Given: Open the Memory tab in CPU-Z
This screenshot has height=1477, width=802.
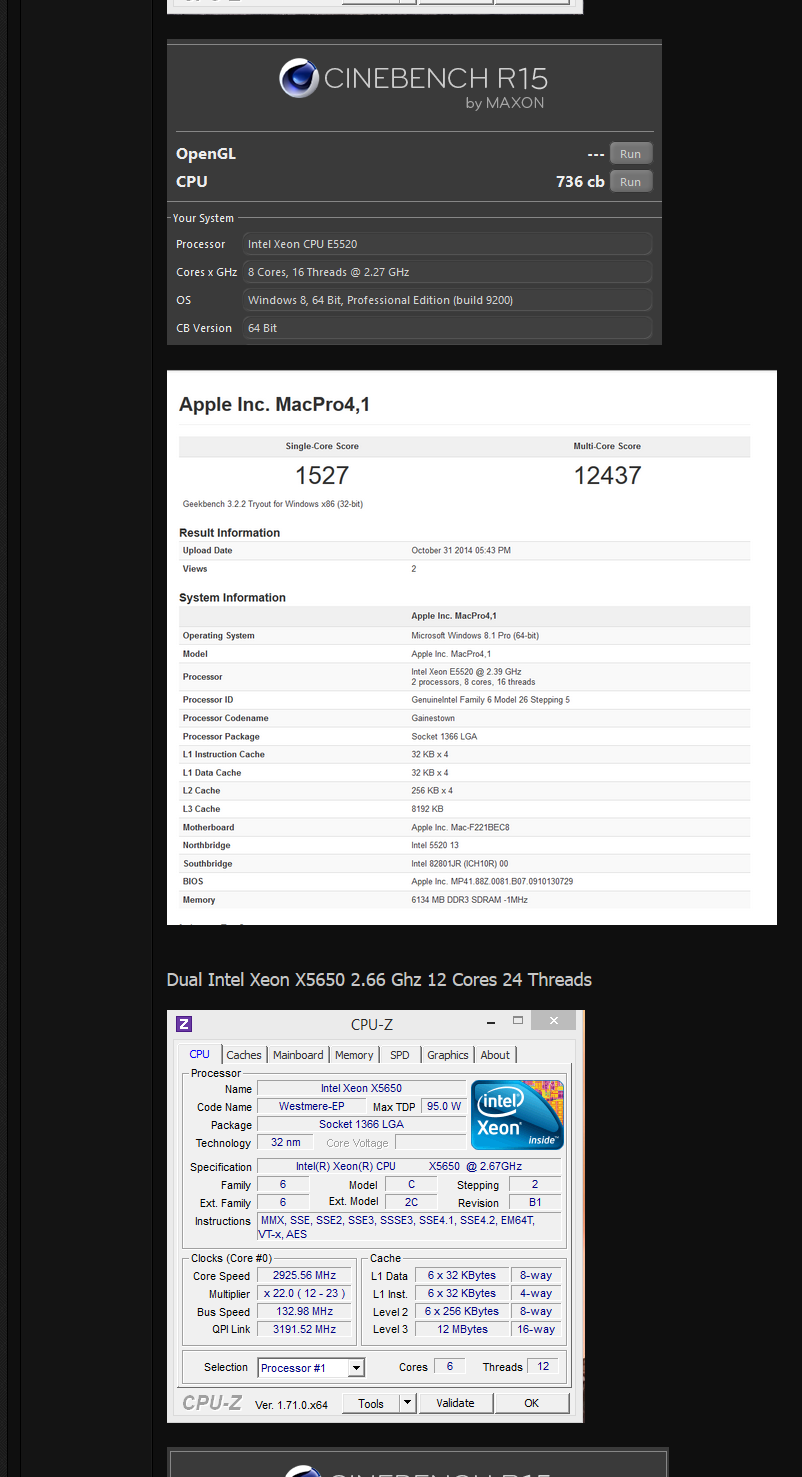Looking at the screenshot, I should tap(354, 1055).
